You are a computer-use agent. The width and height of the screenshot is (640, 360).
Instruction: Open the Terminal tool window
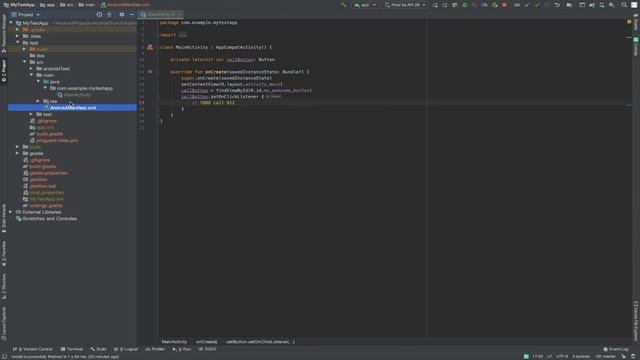point(72,349)
